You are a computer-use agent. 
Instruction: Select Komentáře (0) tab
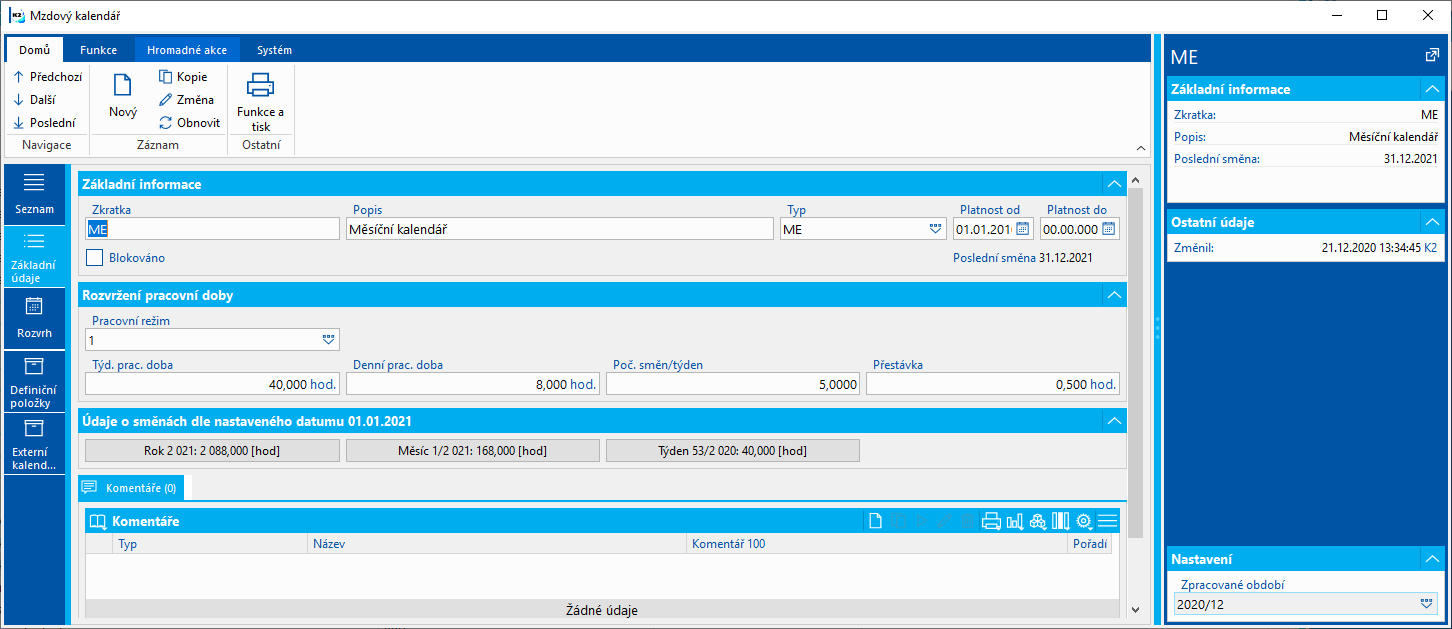pos(130,488)
